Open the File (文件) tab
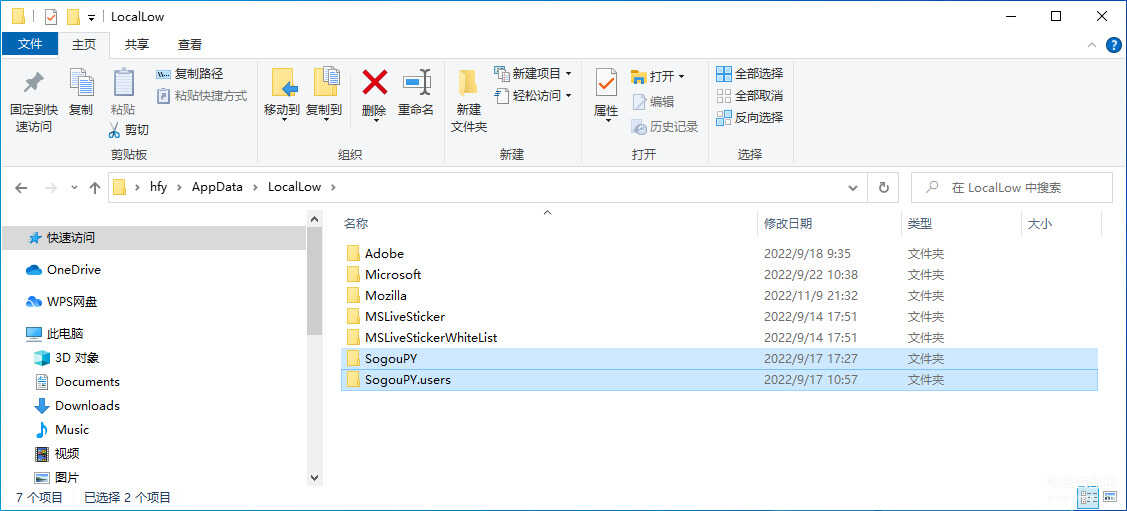This screenshot has height=511, width=1127. click(x=29, y=44)
